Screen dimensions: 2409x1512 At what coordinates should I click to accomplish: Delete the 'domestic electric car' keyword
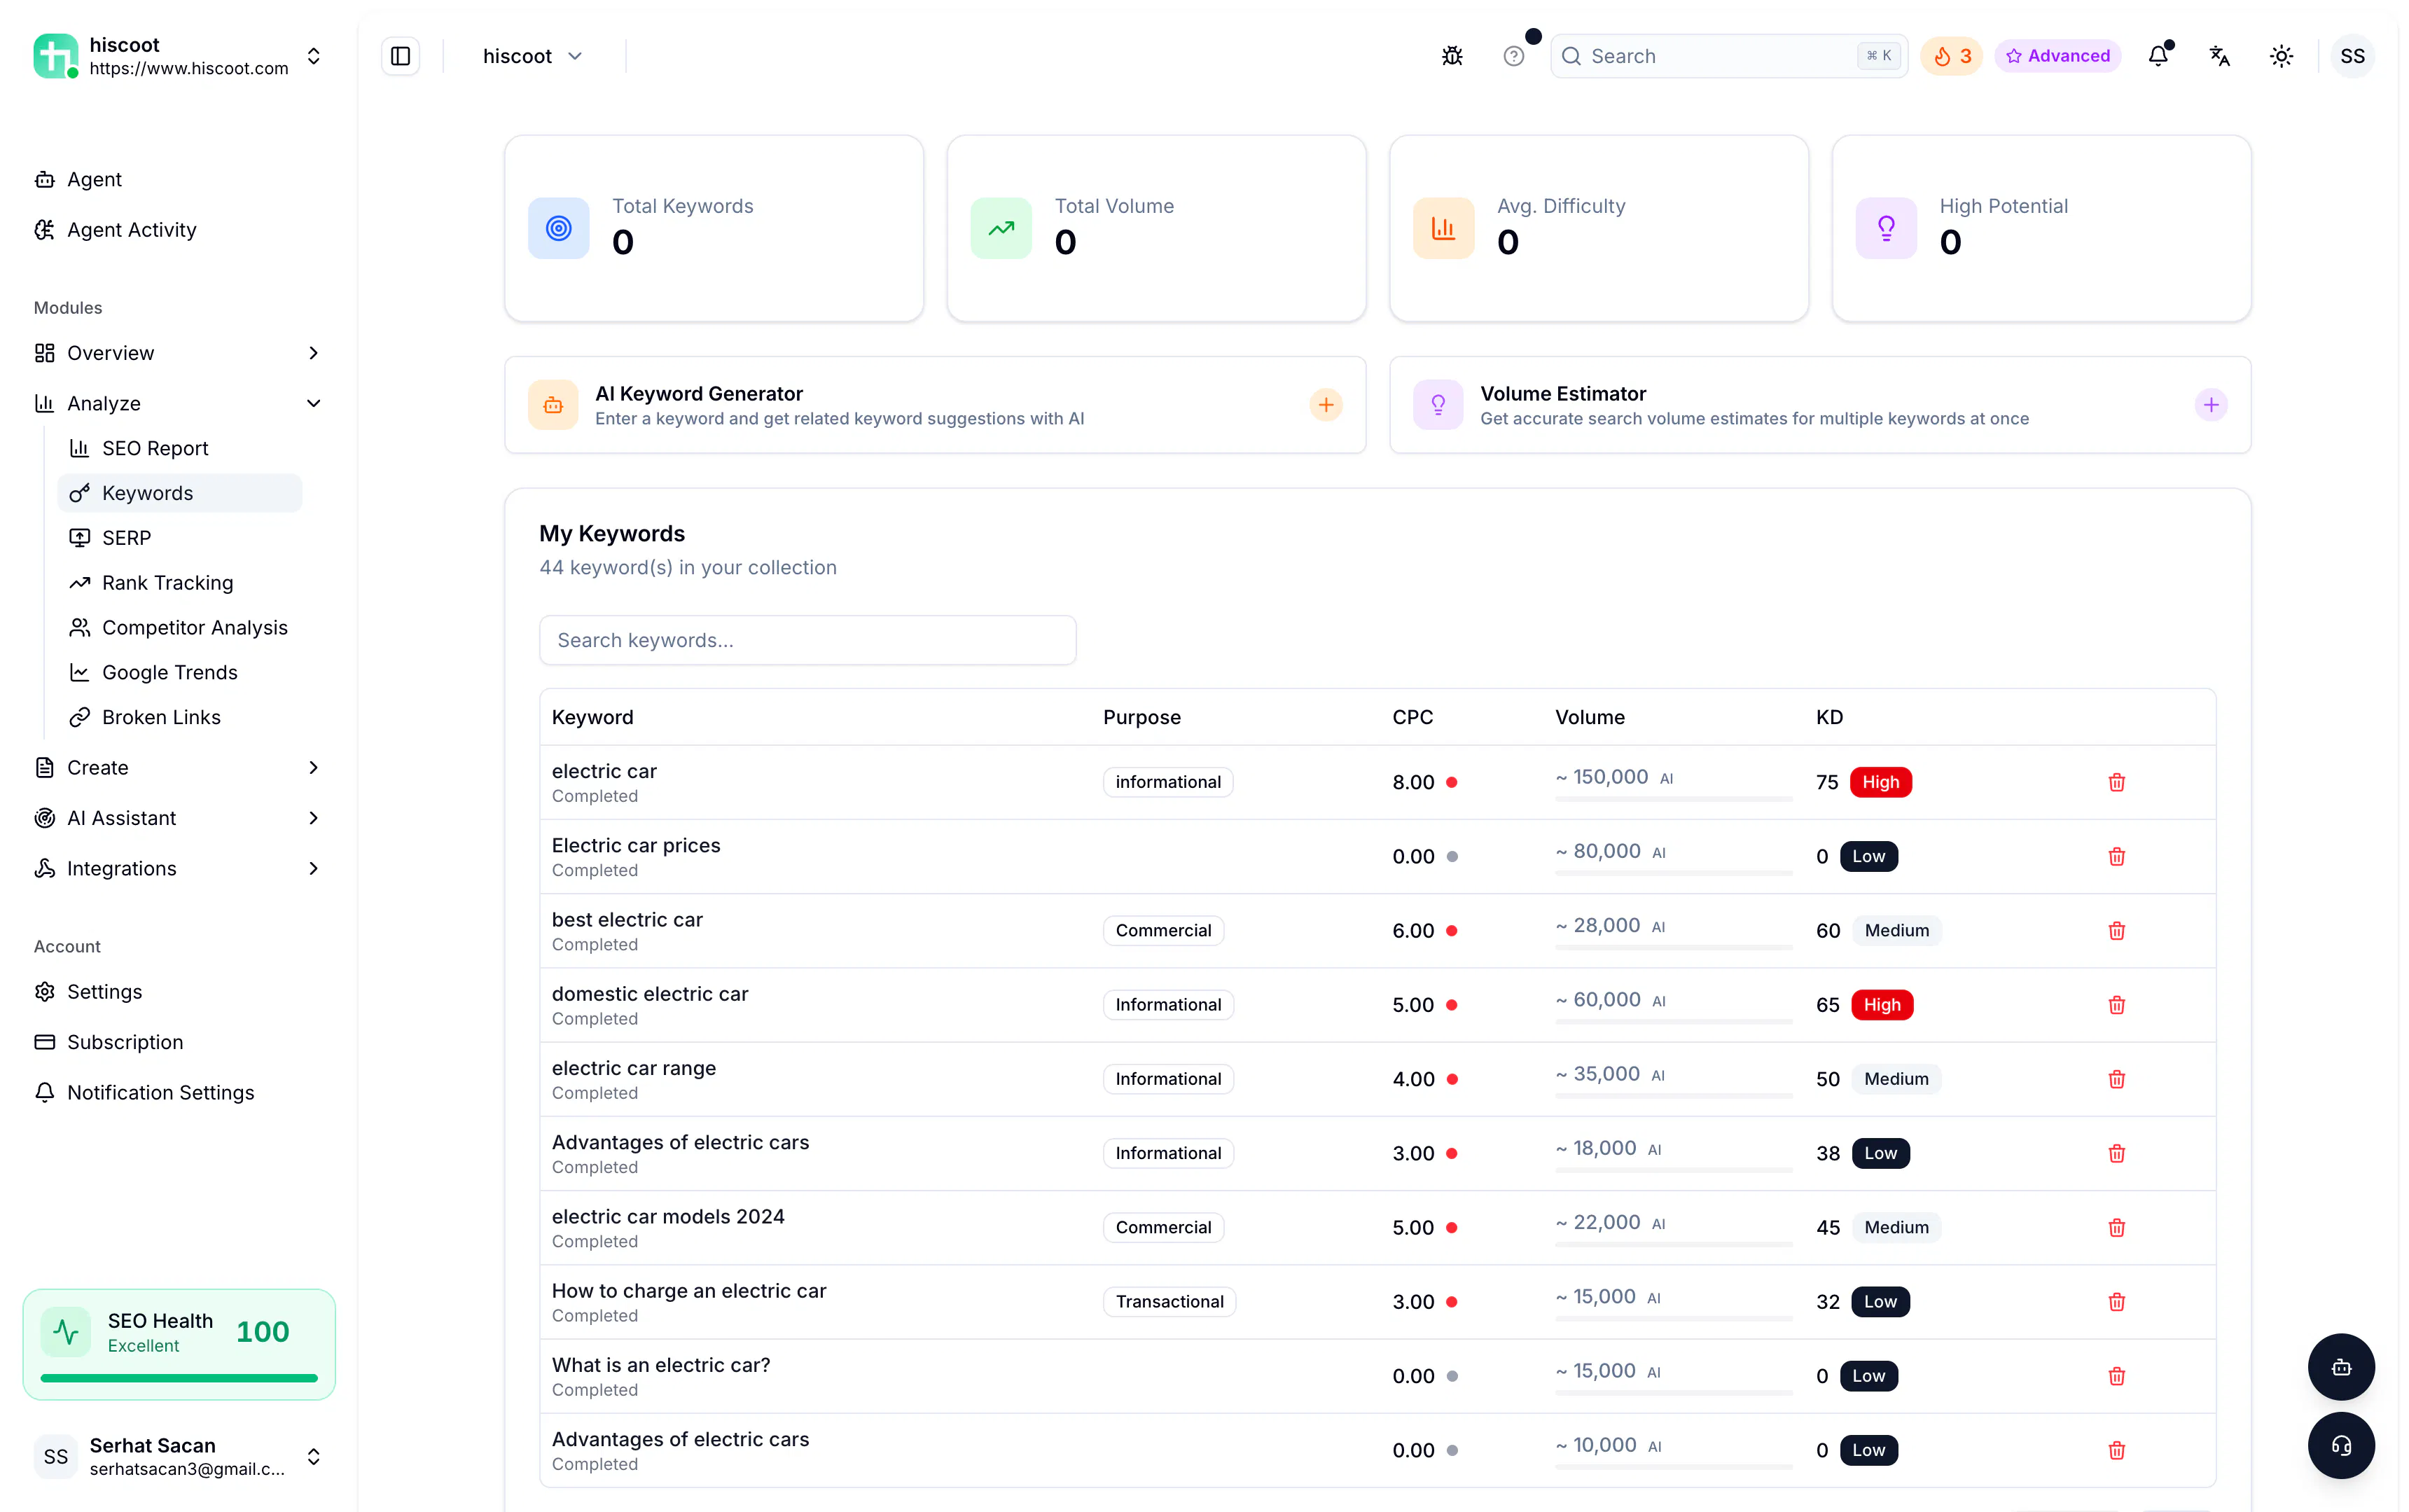[x=2116, y=1005]
